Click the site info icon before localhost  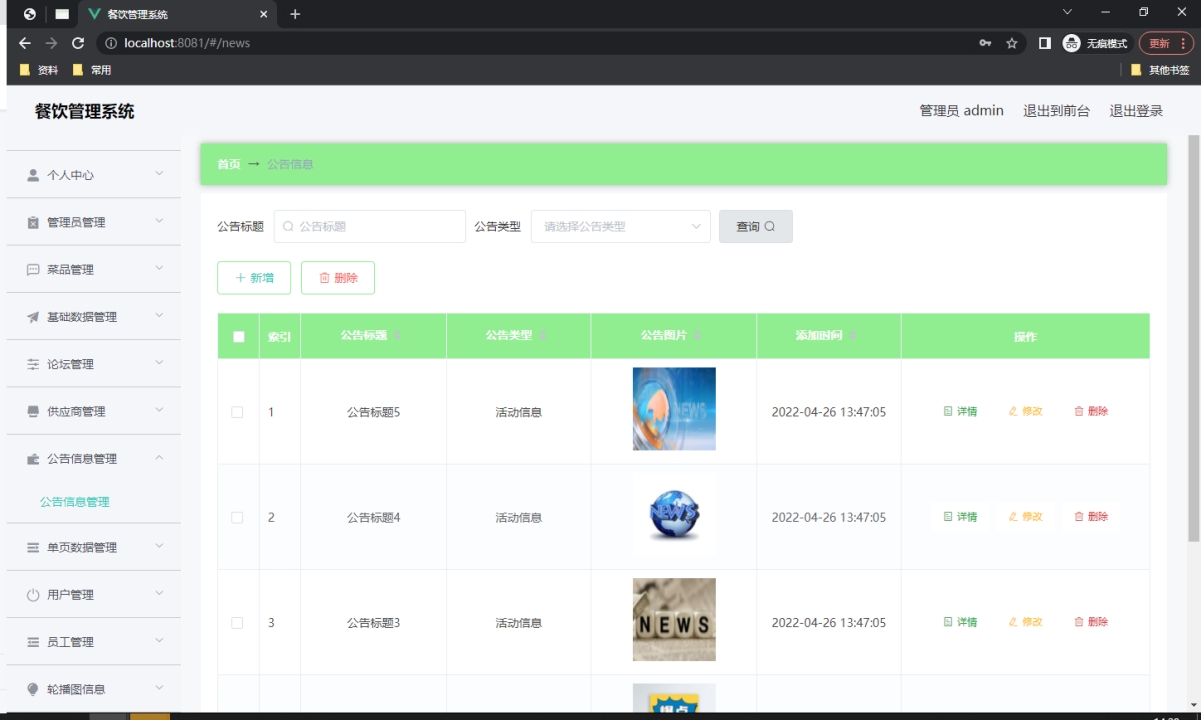click(112, 43)
